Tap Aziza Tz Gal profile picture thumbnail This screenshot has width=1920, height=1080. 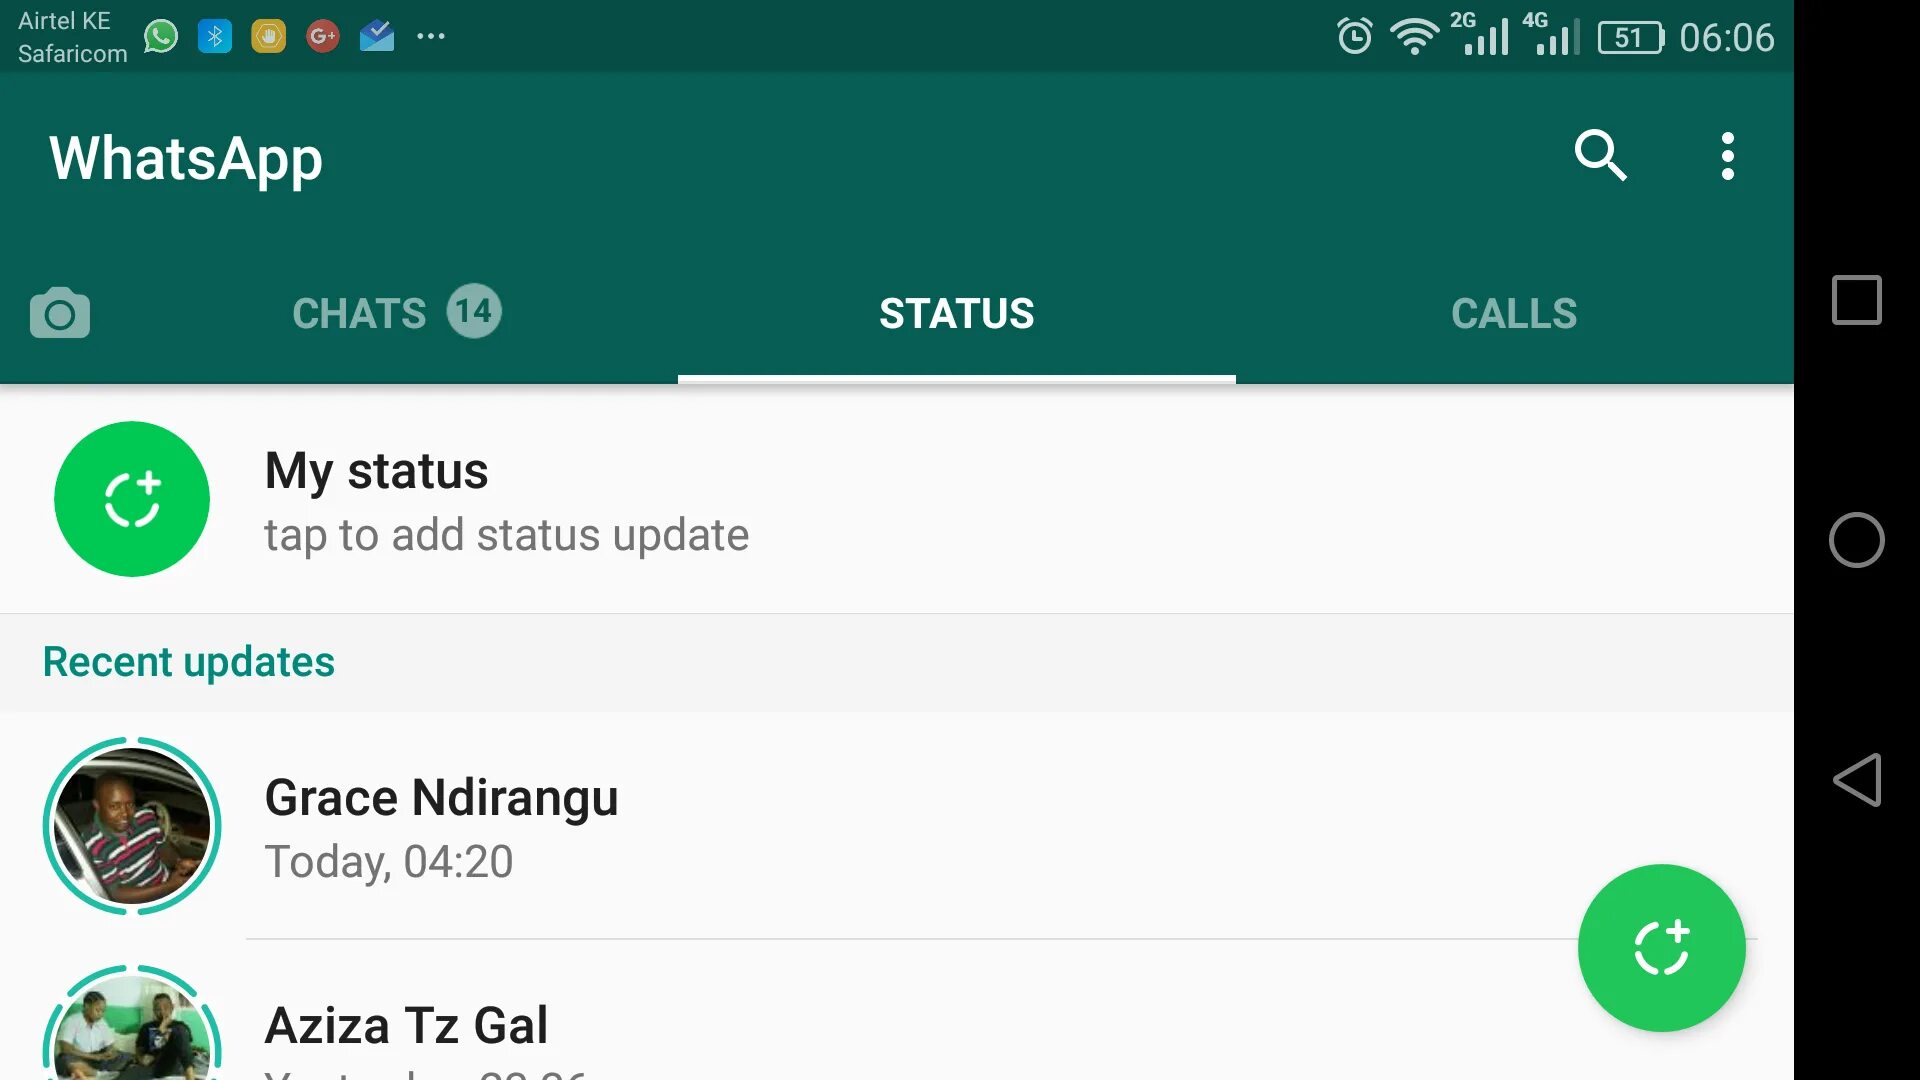(x=132, y=1022)
